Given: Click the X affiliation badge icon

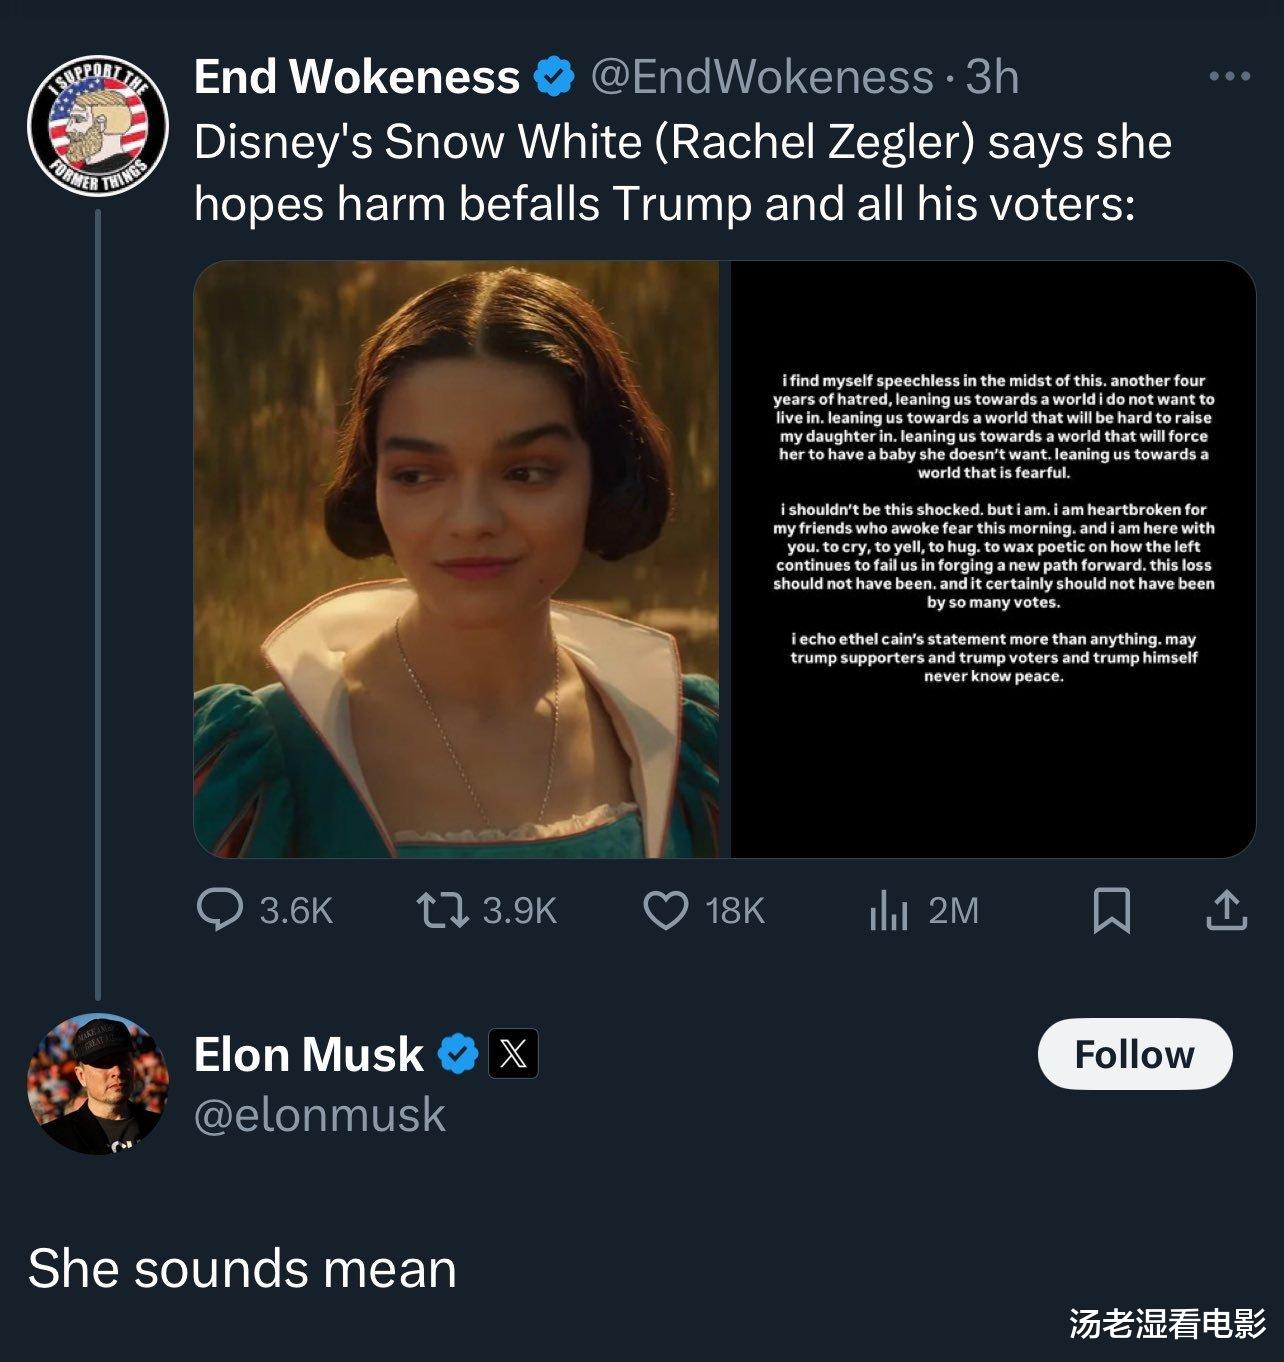Looking at the screenshot, I should click(513, 1054).
